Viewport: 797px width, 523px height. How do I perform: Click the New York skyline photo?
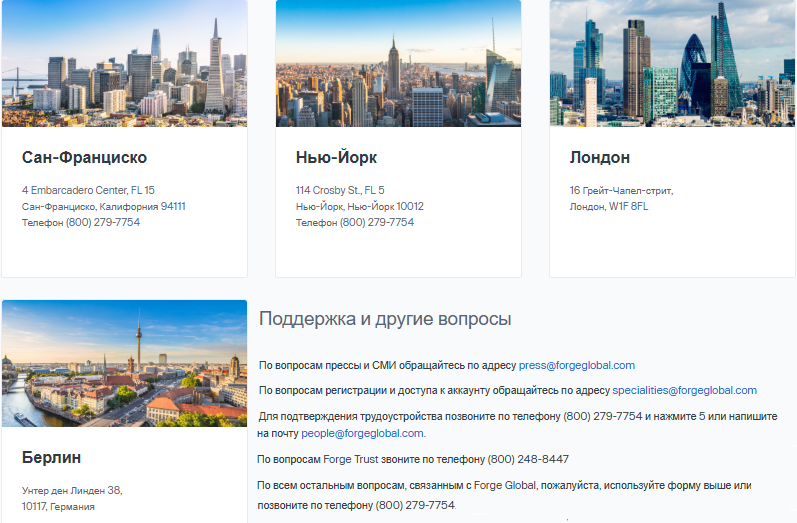pos(398,63)
